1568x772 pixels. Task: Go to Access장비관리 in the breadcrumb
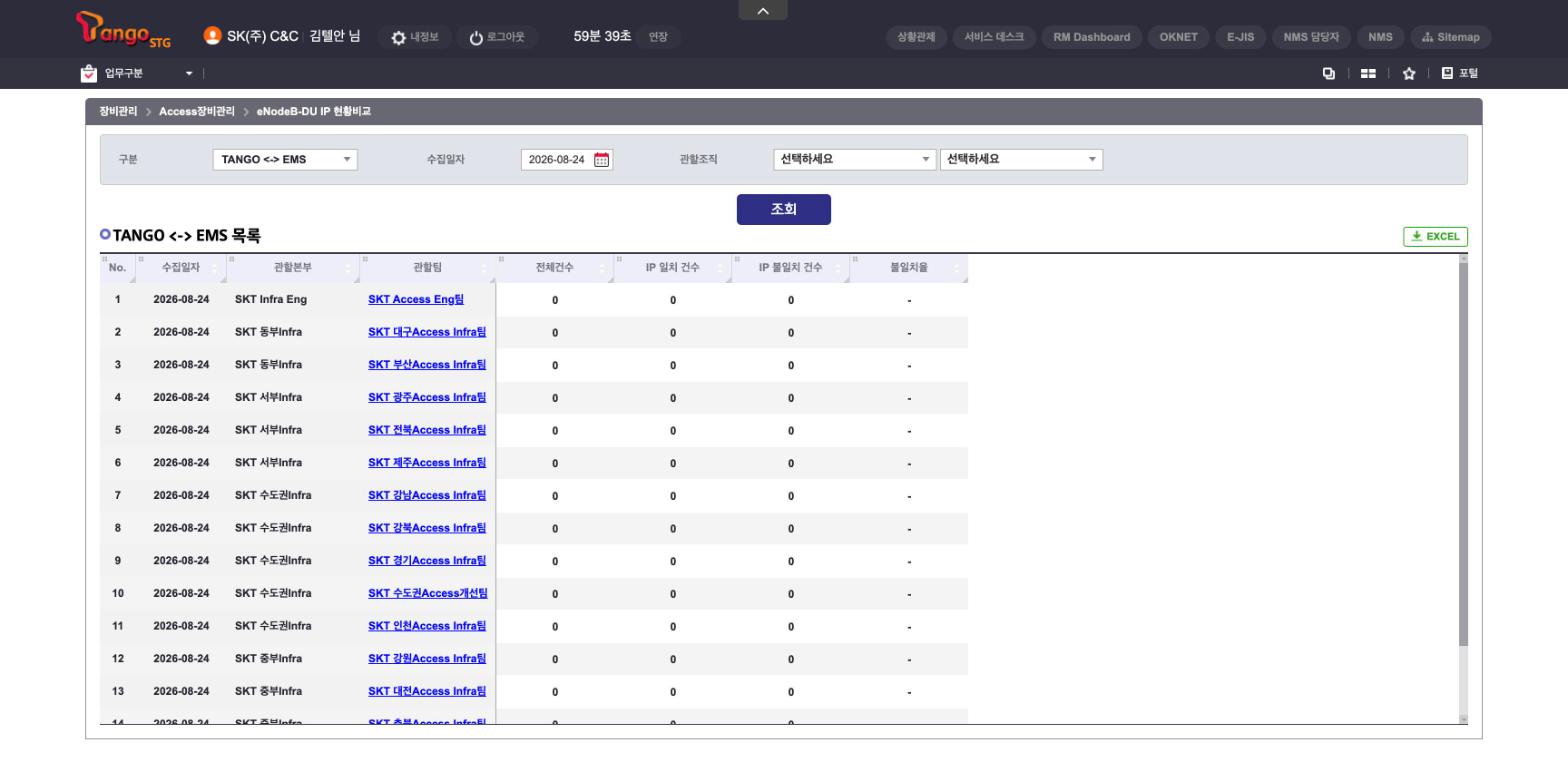[x=197, y=112]
